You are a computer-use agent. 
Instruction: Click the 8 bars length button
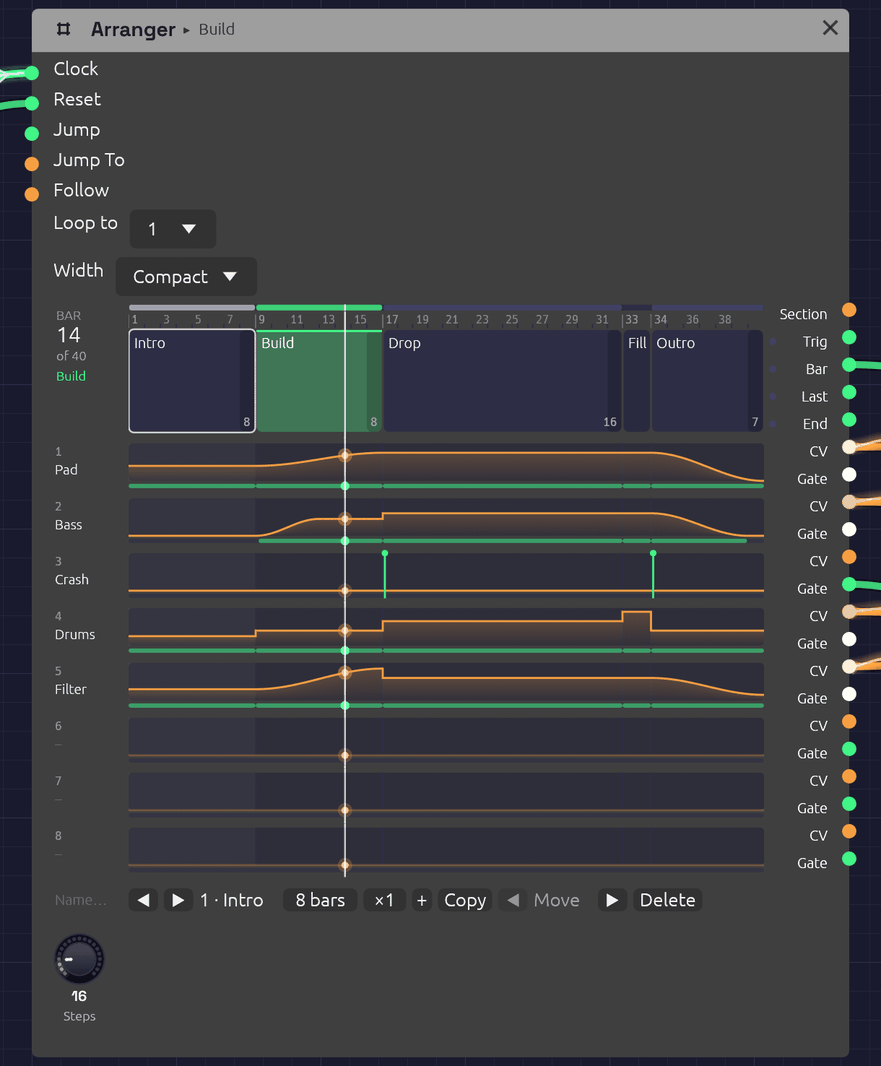pos(320,900)
